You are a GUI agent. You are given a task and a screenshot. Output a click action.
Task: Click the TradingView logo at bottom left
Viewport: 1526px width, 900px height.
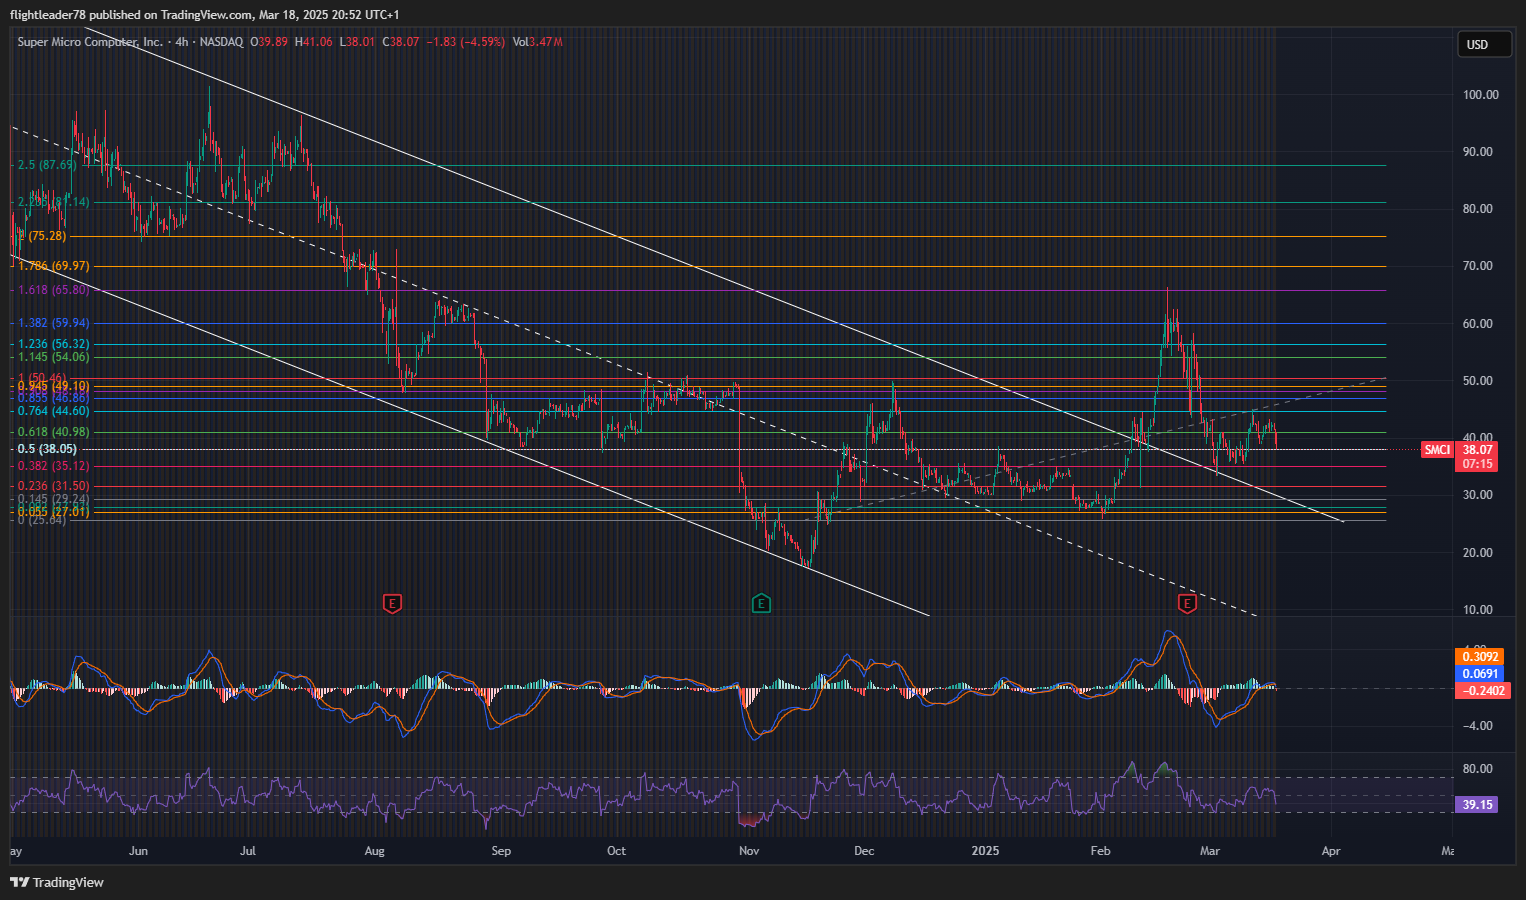[57, 882]
